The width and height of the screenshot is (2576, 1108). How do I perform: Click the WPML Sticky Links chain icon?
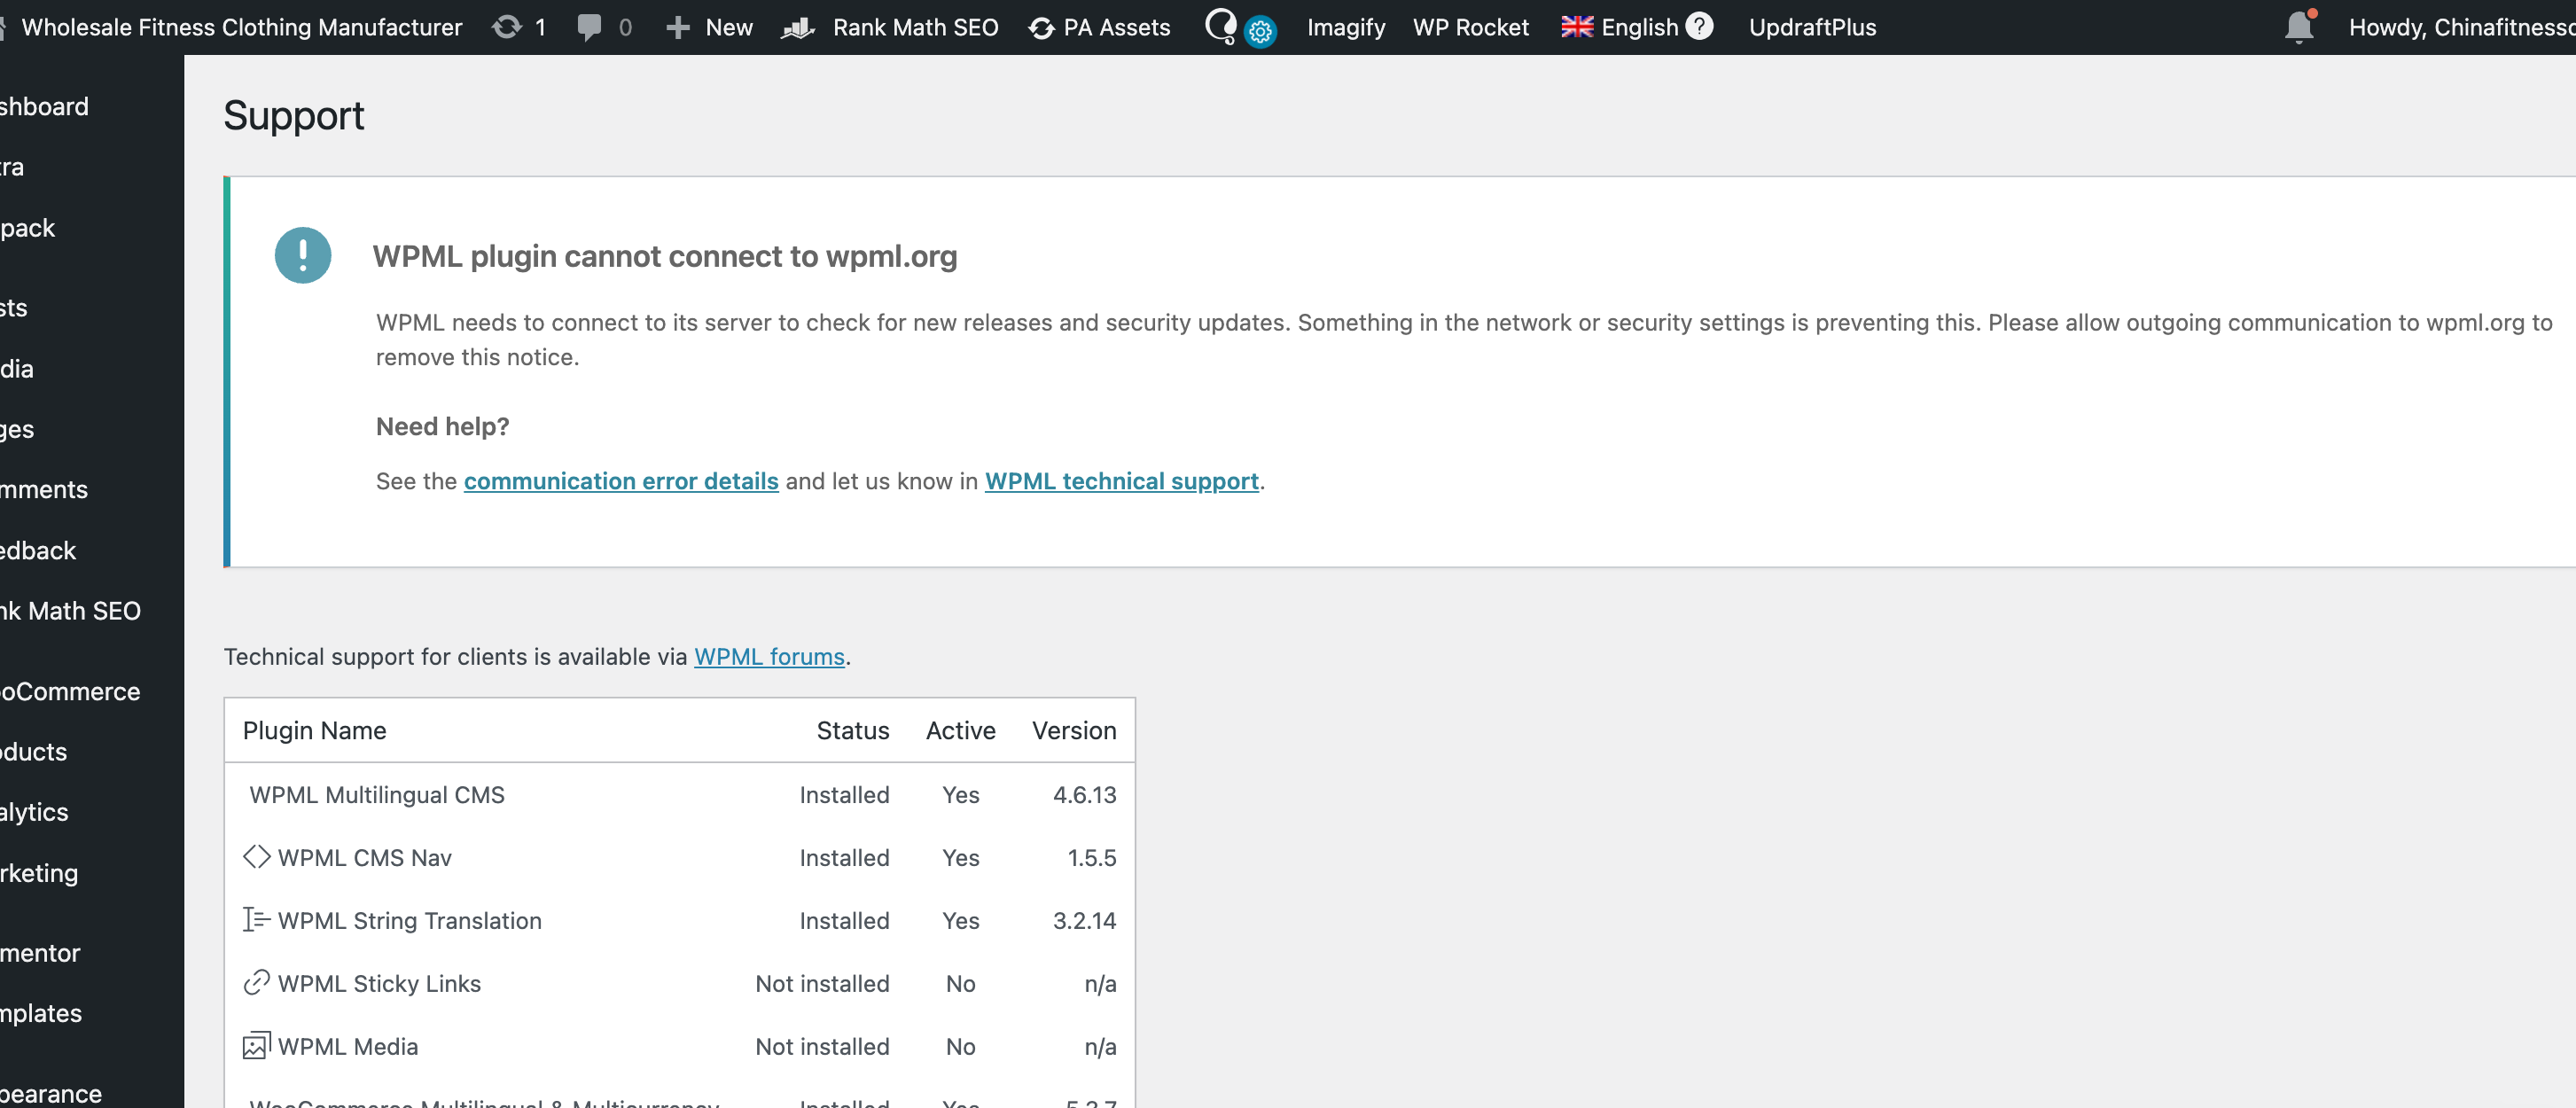pyautogui.click(x=257, y=982)
